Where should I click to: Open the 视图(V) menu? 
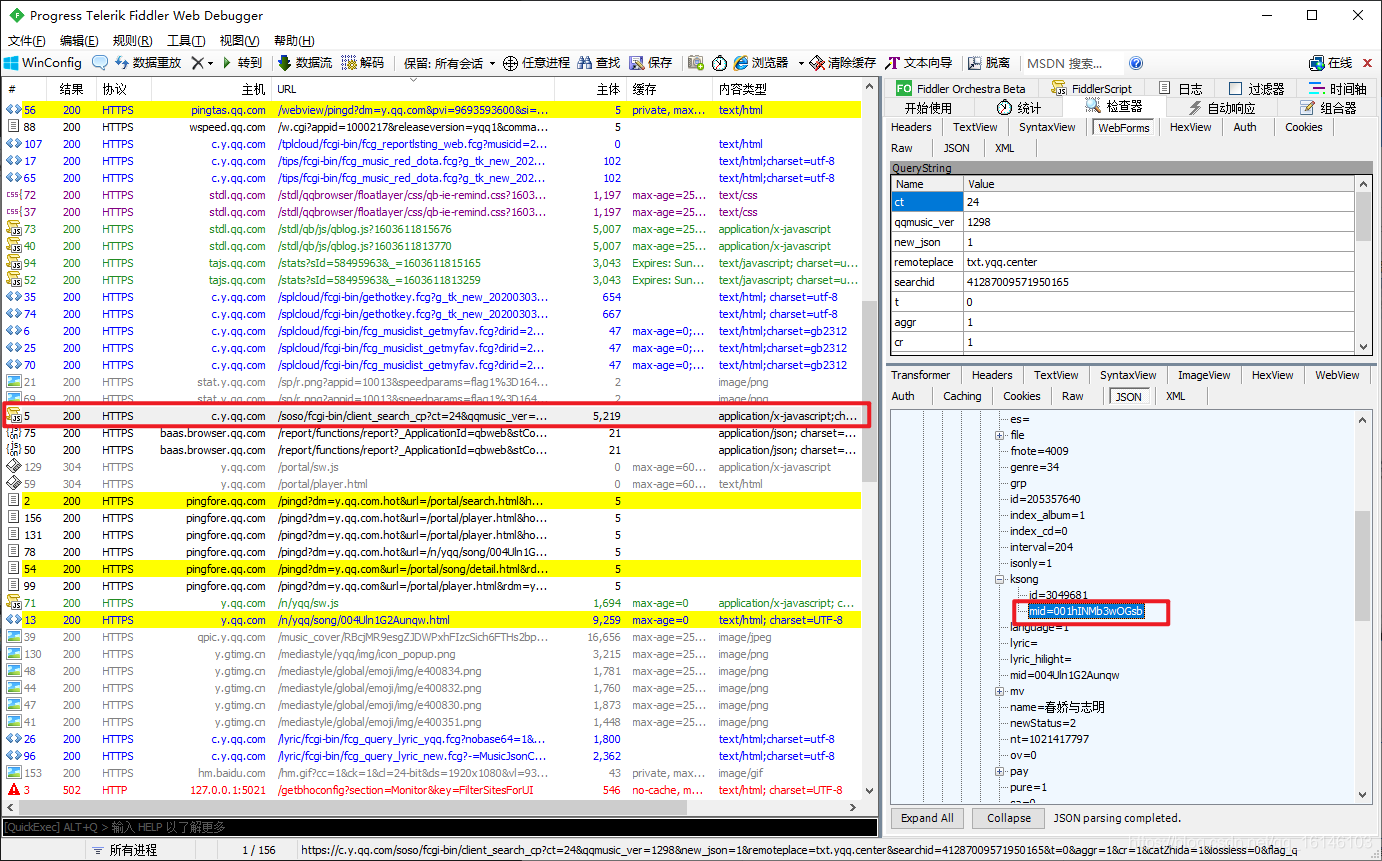(239, 41)
